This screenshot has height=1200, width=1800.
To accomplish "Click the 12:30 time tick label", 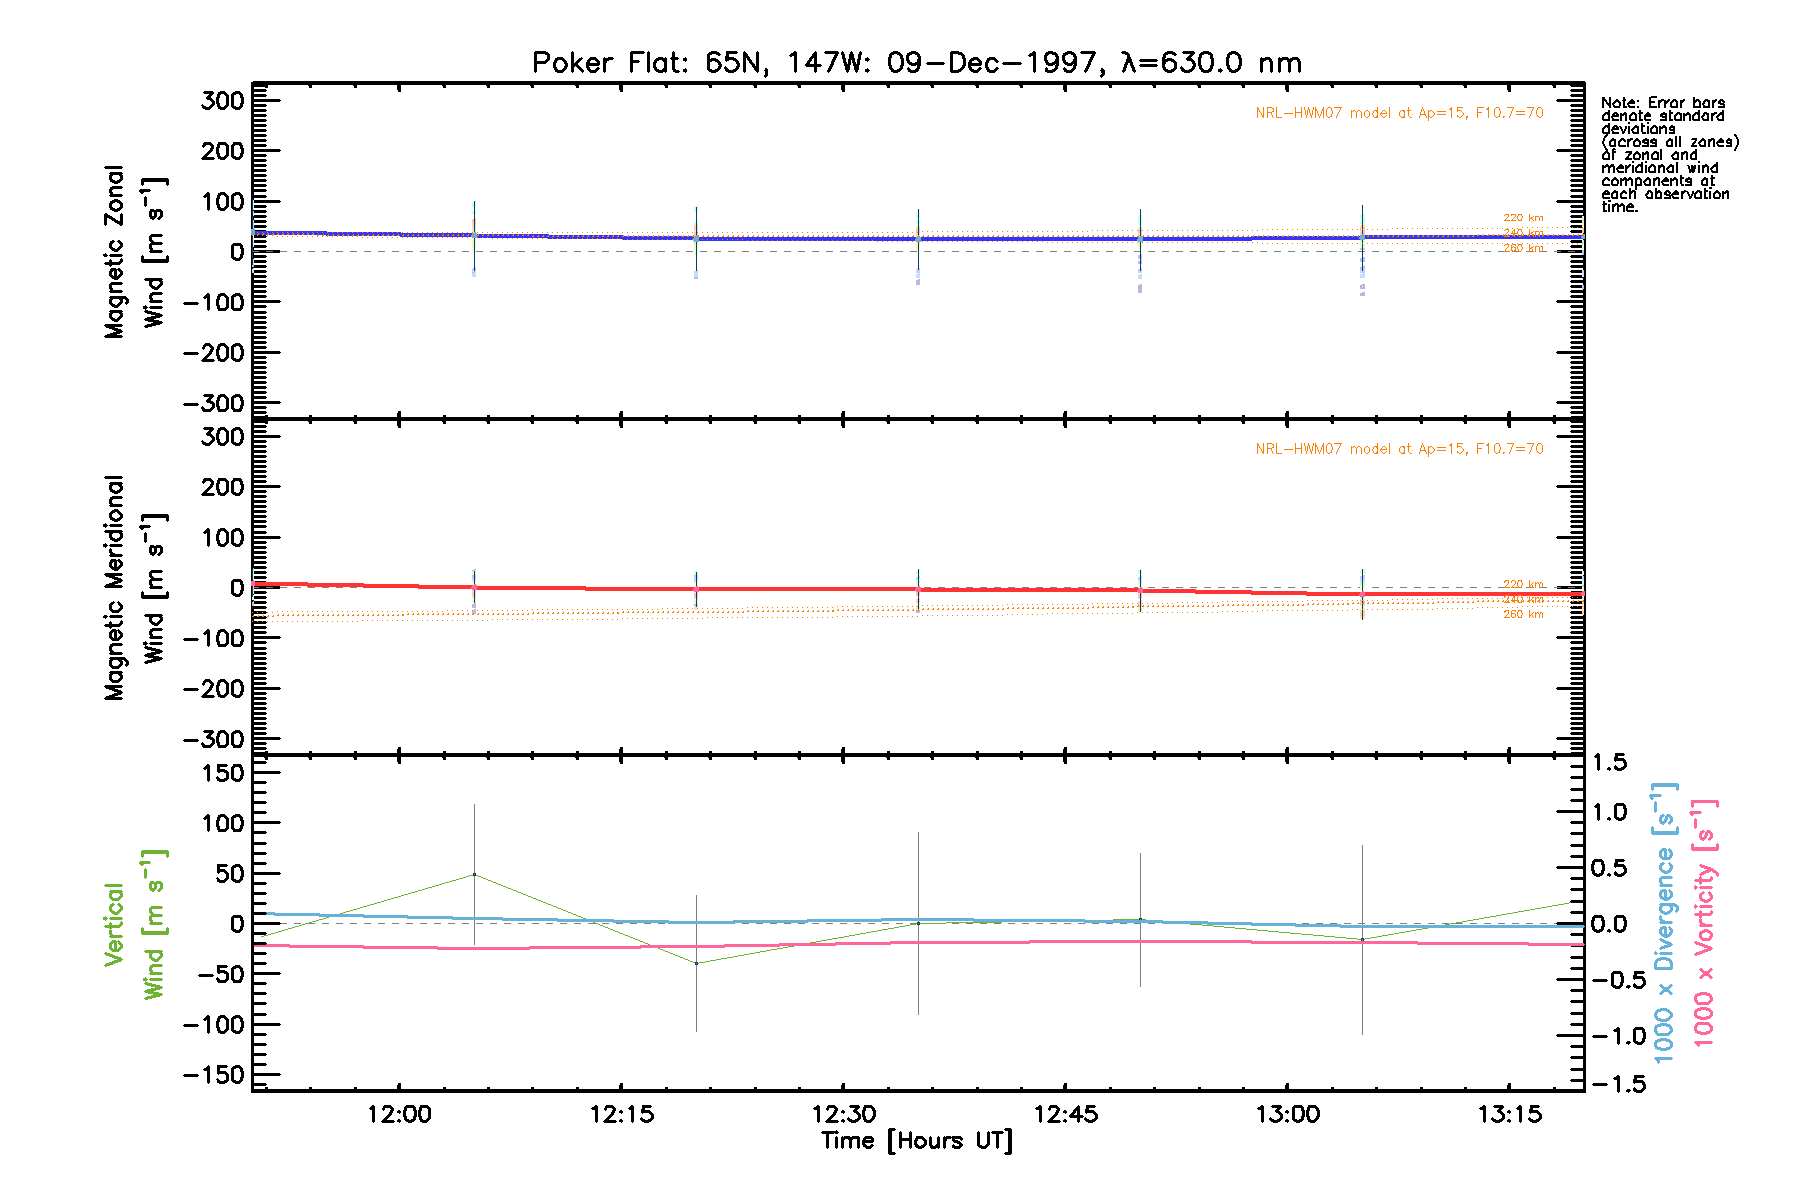I will 843,1114.
